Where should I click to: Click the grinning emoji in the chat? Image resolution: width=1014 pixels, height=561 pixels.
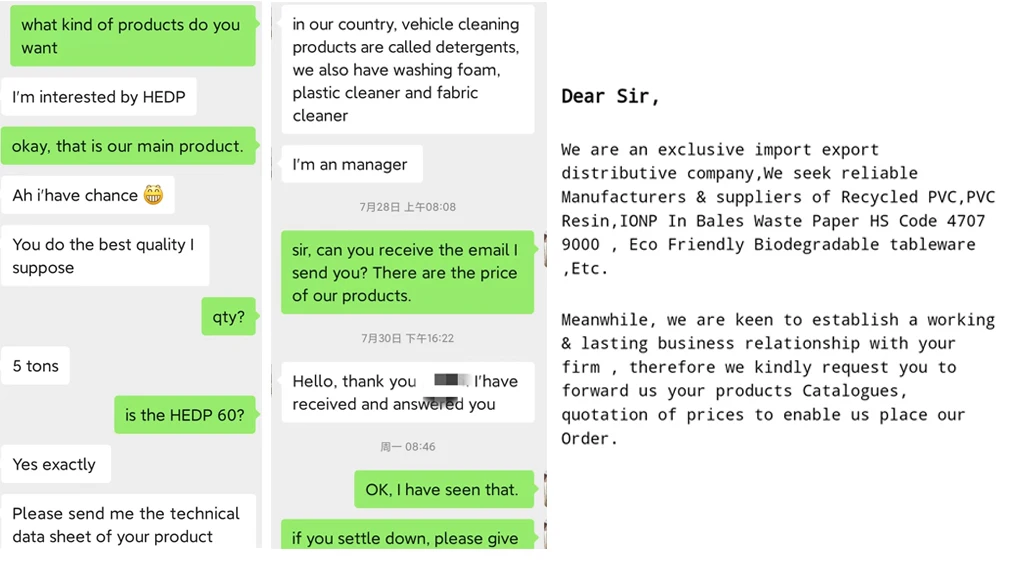(153, 195)
